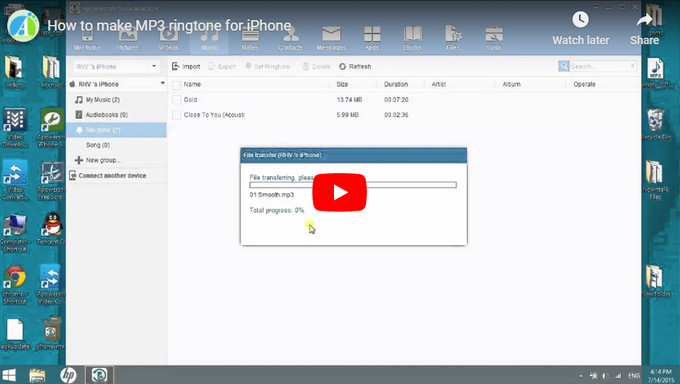Switch to the Contacts tab

point(290,39)
